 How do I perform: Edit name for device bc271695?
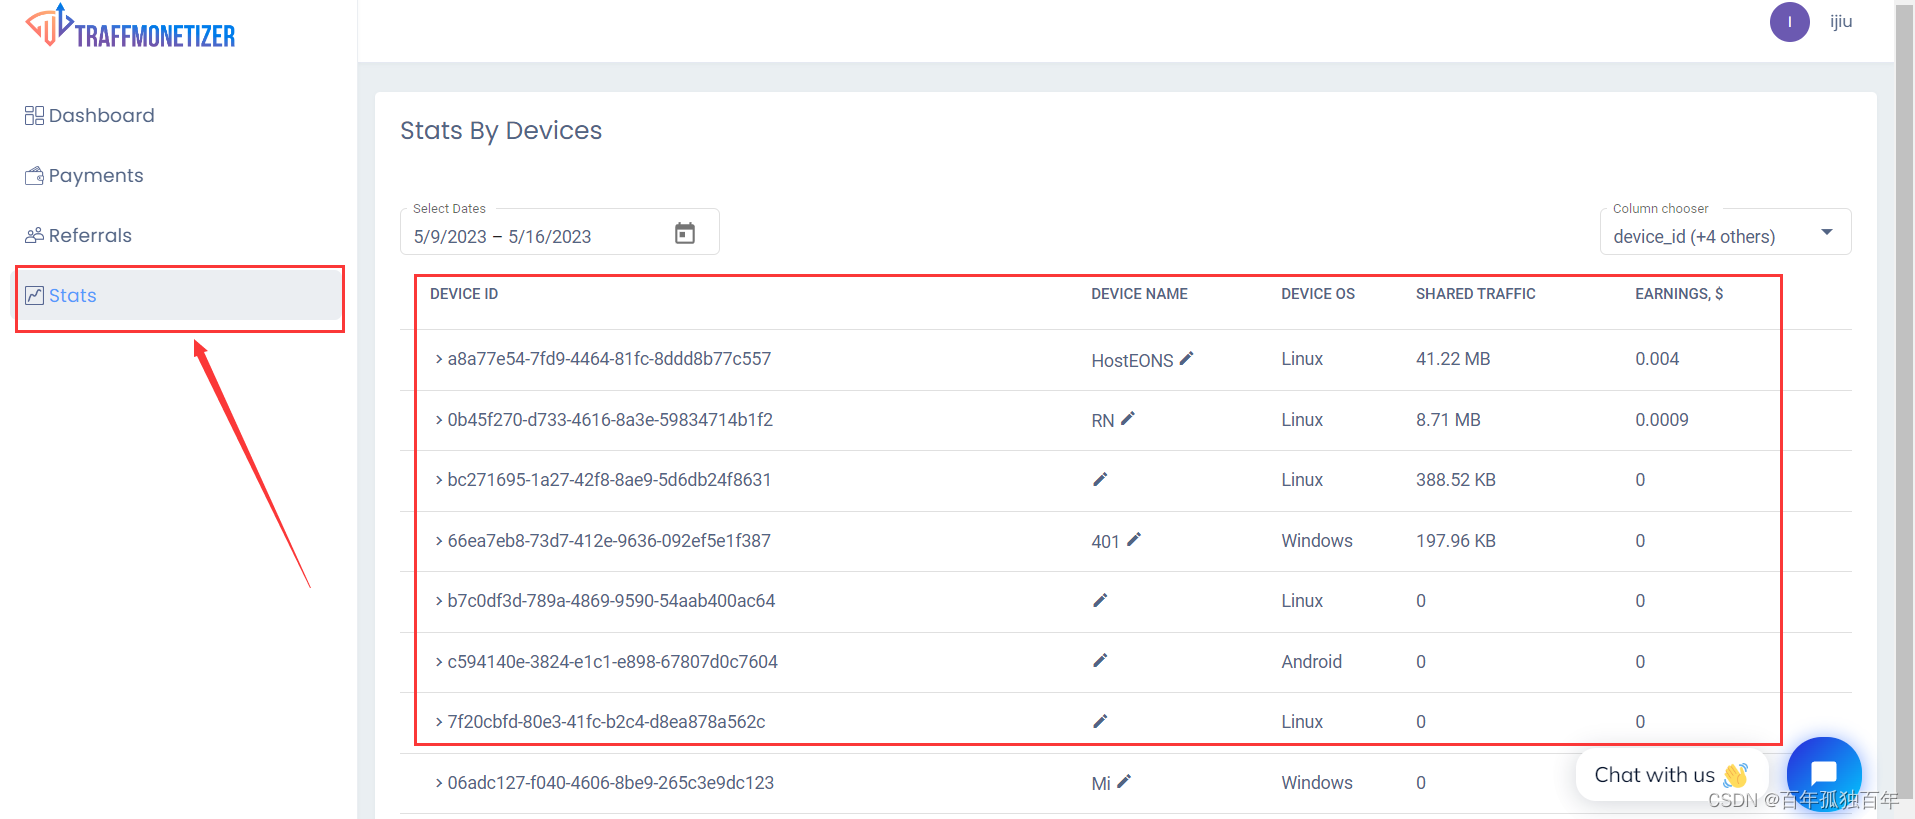(1100, 480)
